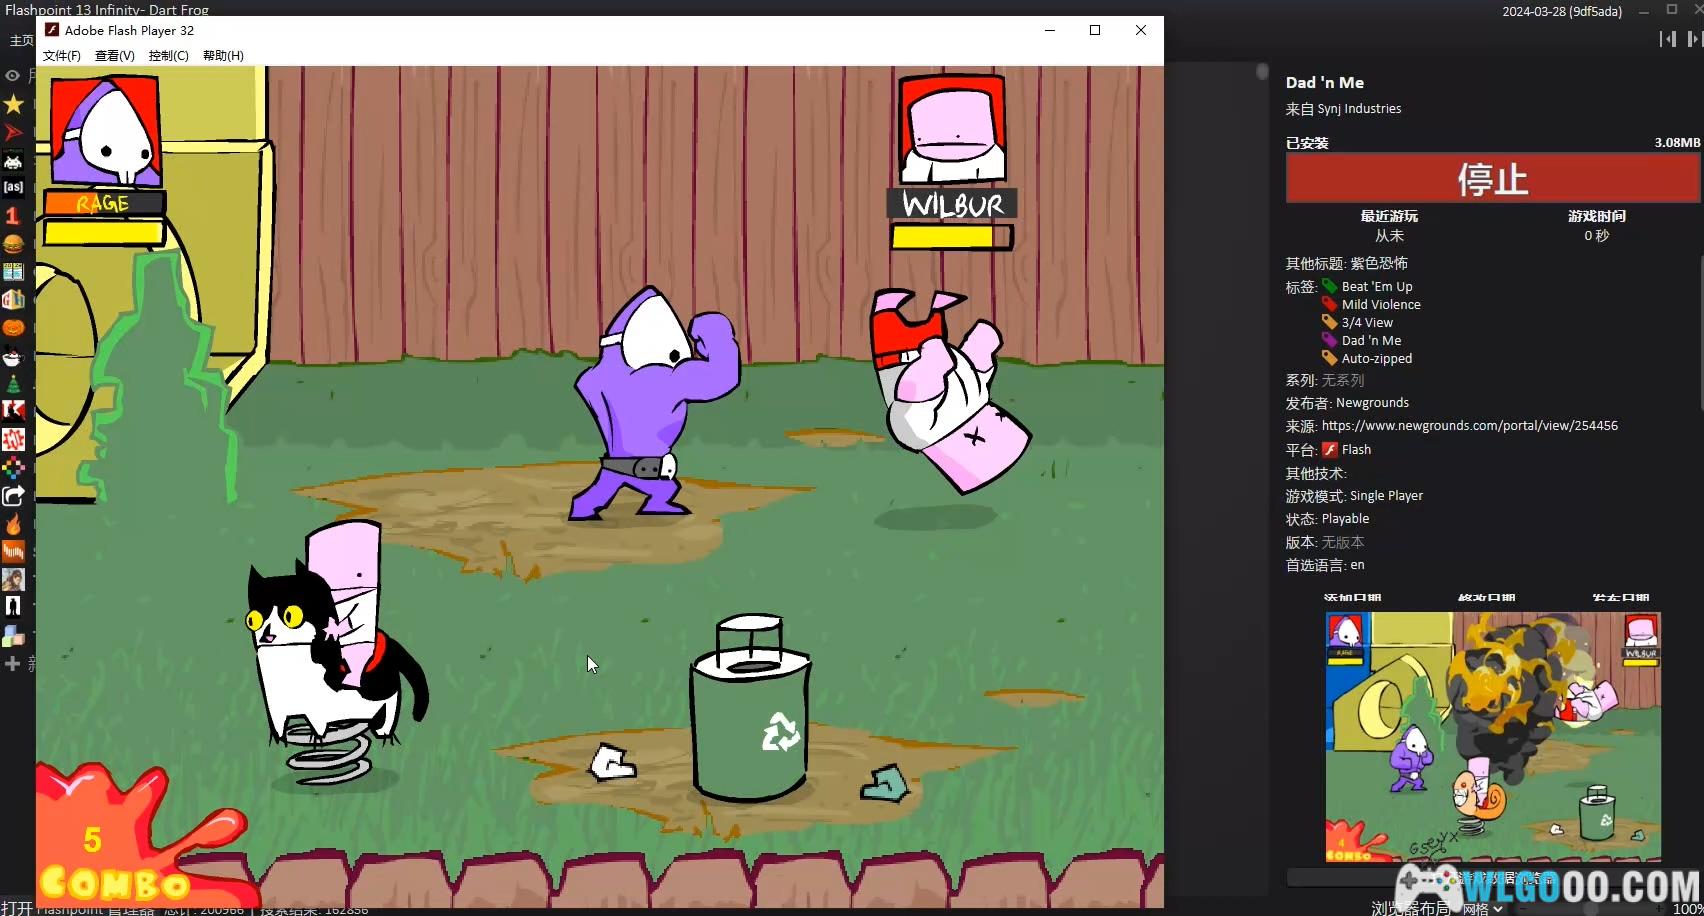Screen dimensions: 1704x916
Task: Open the hamburger playlist icon
Action: point(13,244)
